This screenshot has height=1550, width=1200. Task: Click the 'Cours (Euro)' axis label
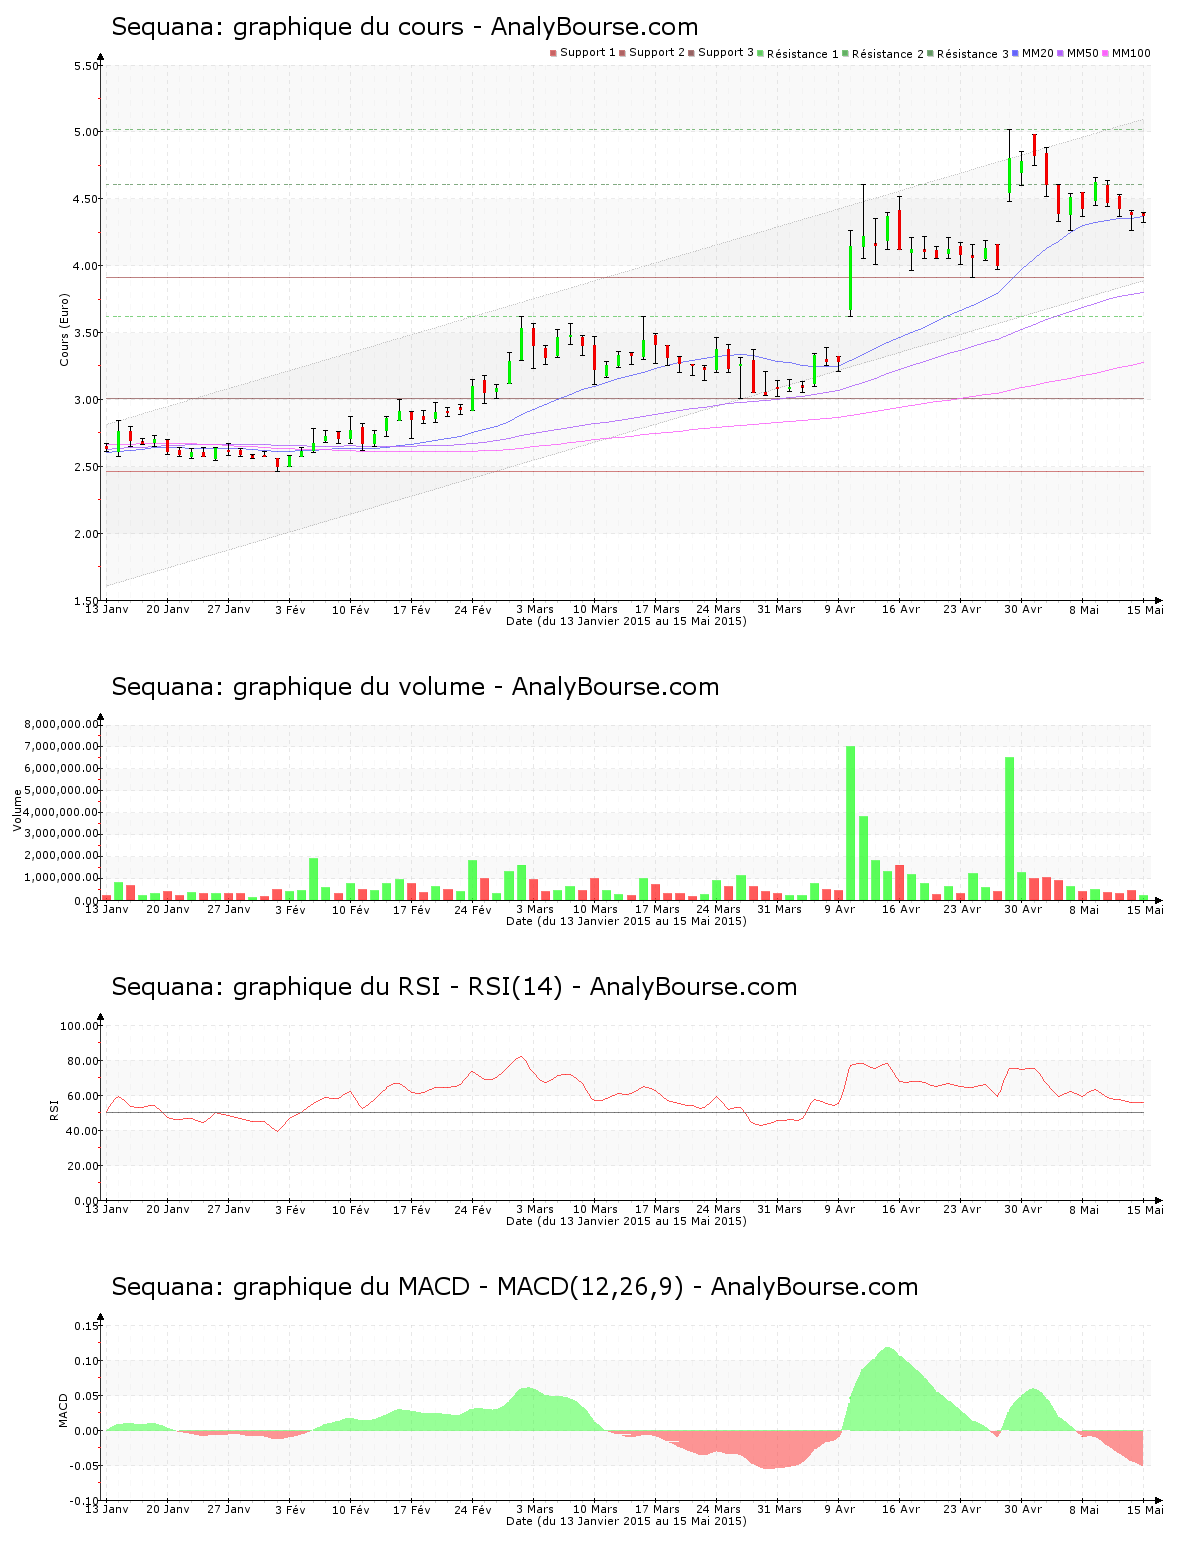click(x=65, y=329)
